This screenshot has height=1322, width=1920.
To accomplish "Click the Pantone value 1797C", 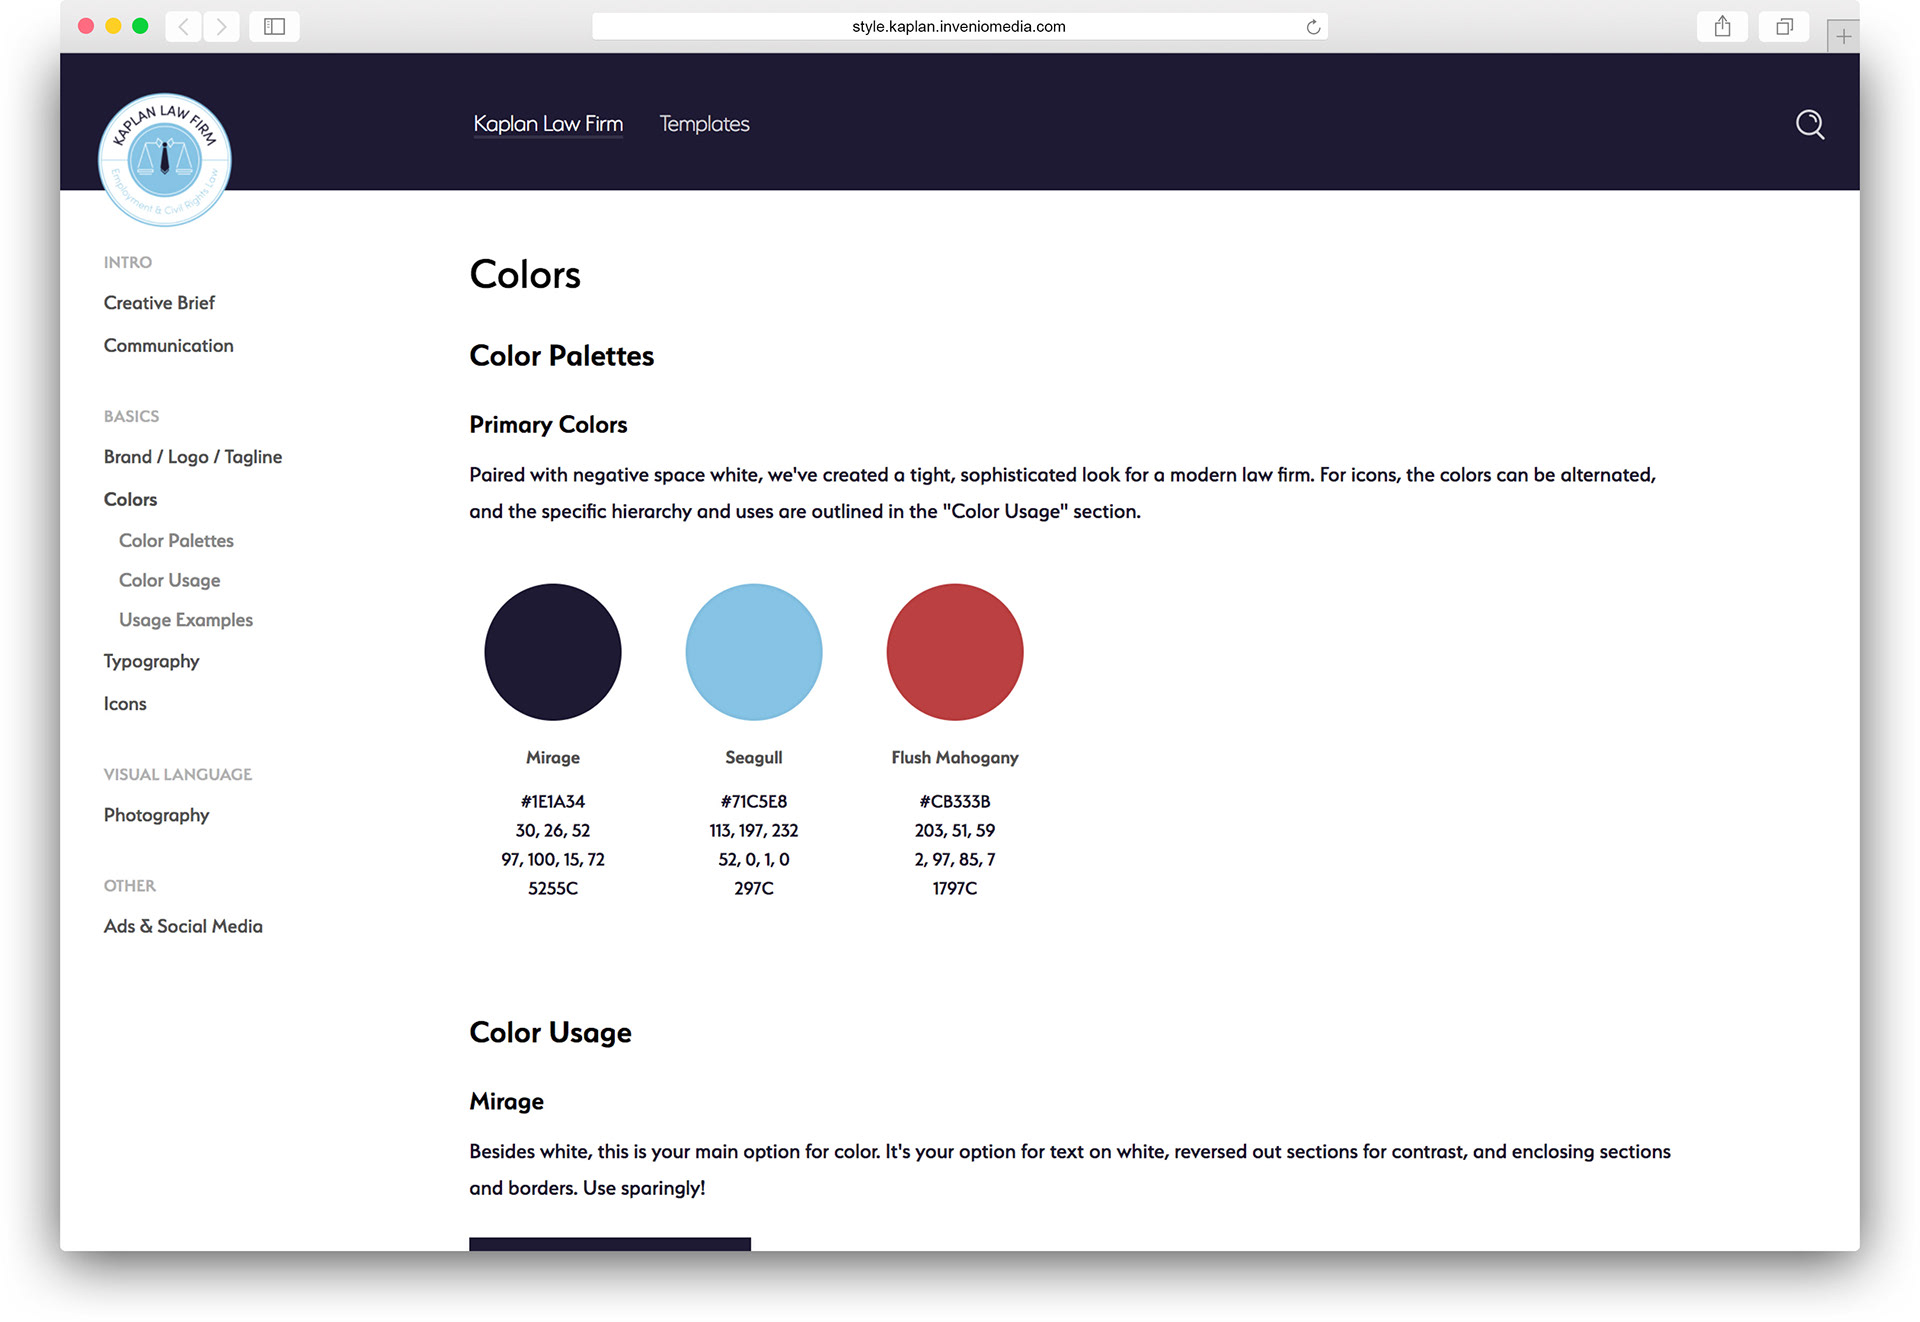I will click(955, 889).
